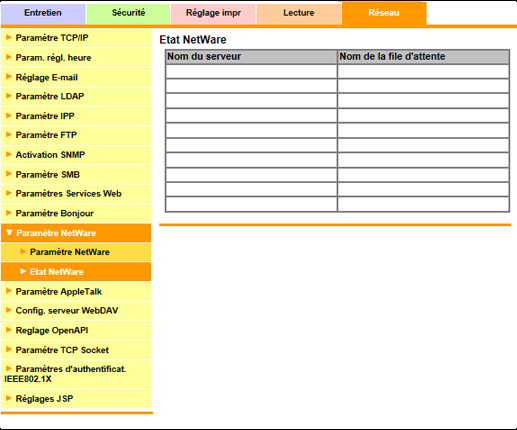
Task: Open Paramètre AppleTalk settings
Action: click(x=76, y=292)
